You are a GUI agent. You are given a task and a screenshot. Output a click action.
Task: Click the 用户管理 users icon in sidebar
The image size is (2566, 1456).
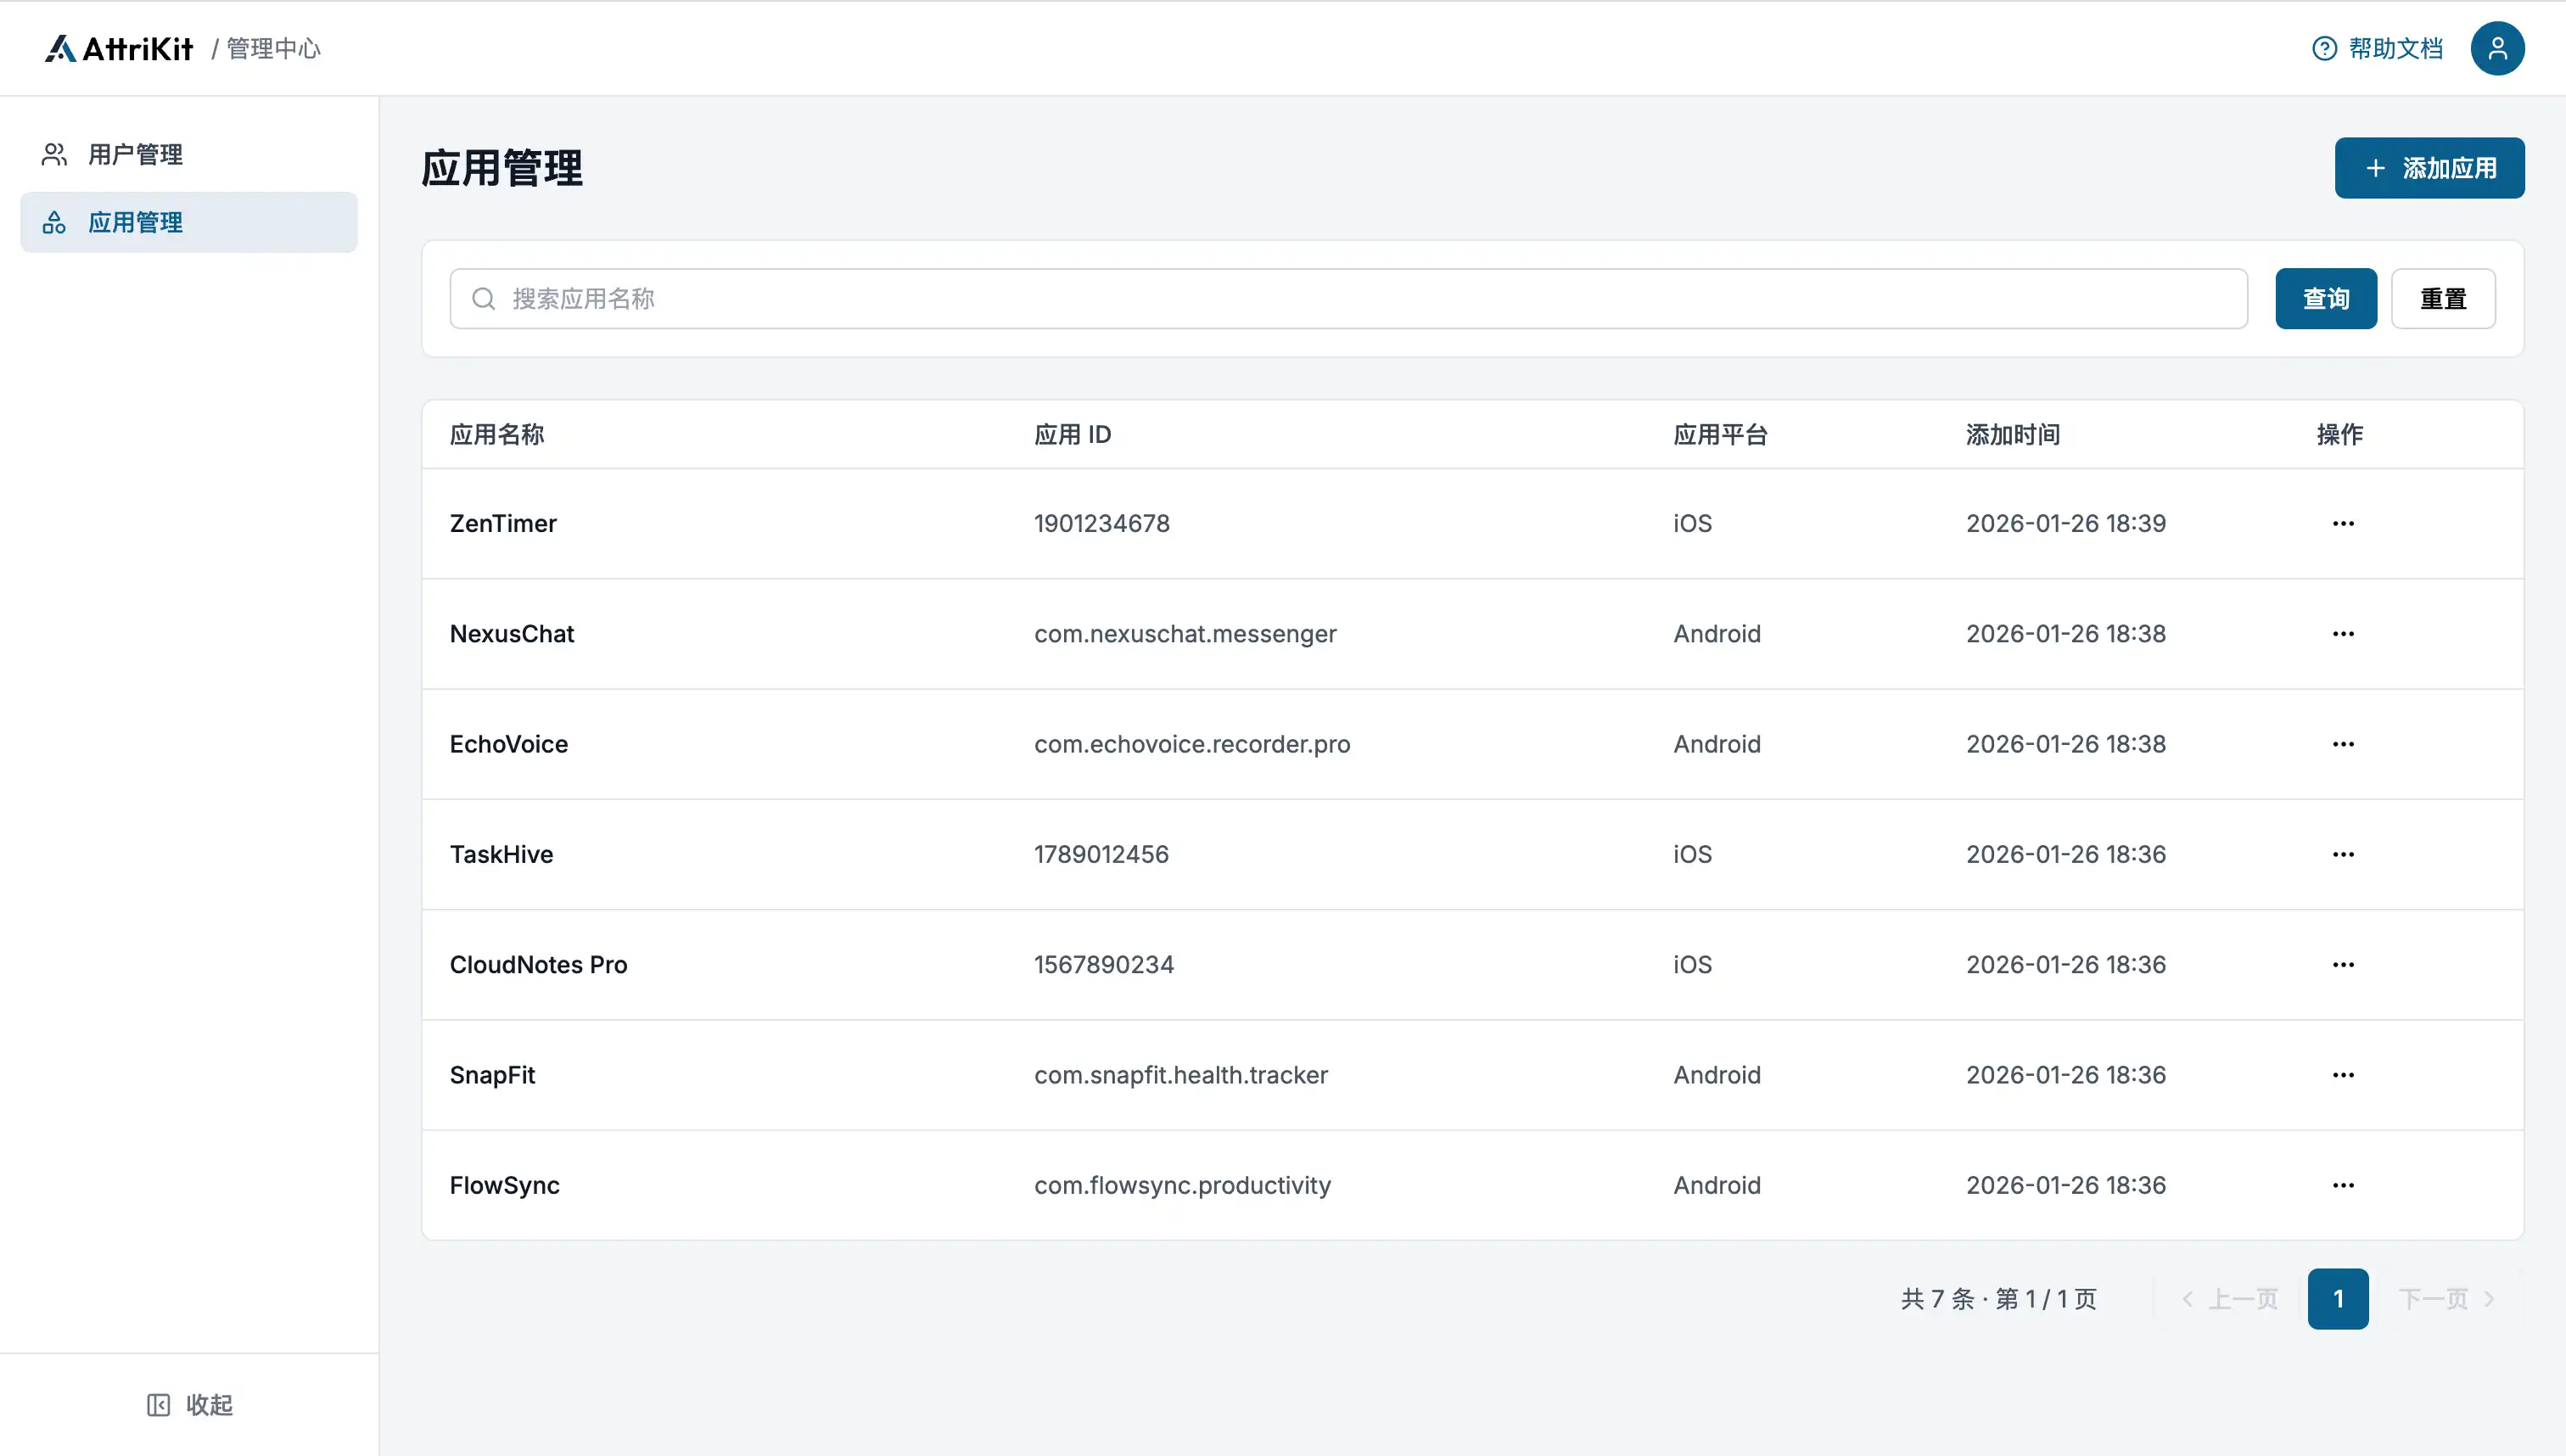click(x=54, y=154)
